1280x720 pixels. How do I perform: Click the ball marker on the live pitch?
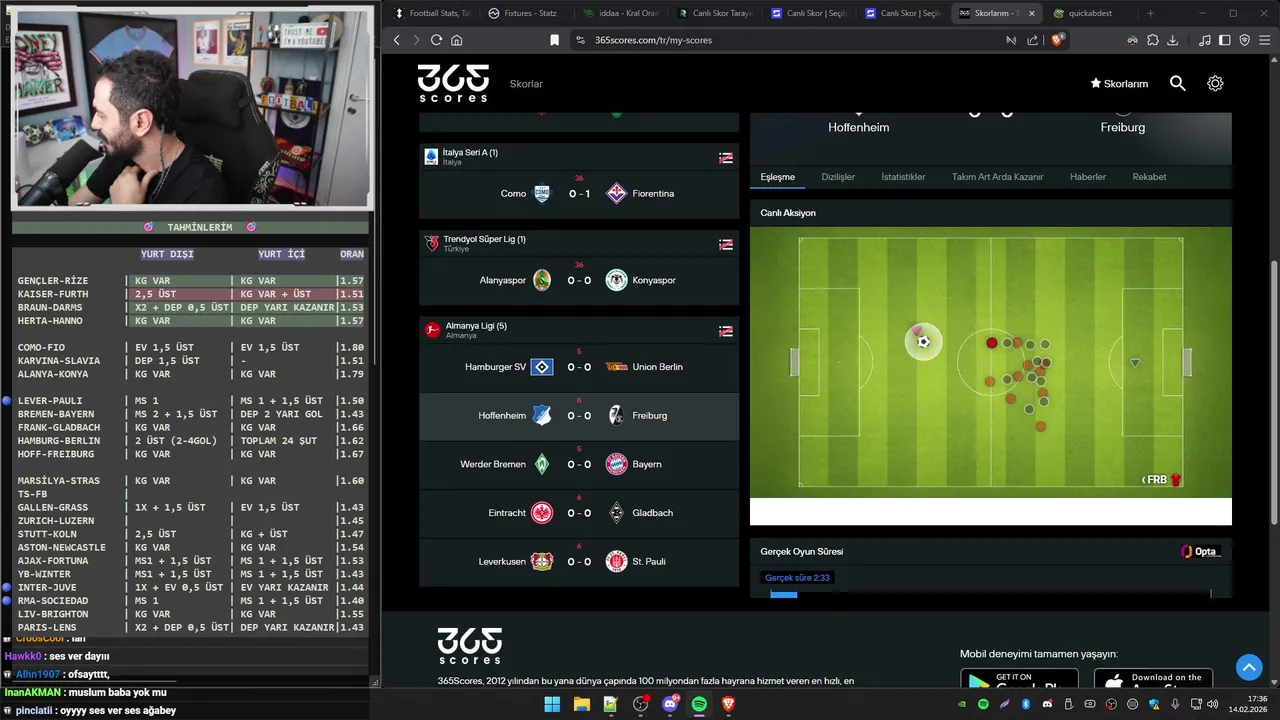[923, 342]
